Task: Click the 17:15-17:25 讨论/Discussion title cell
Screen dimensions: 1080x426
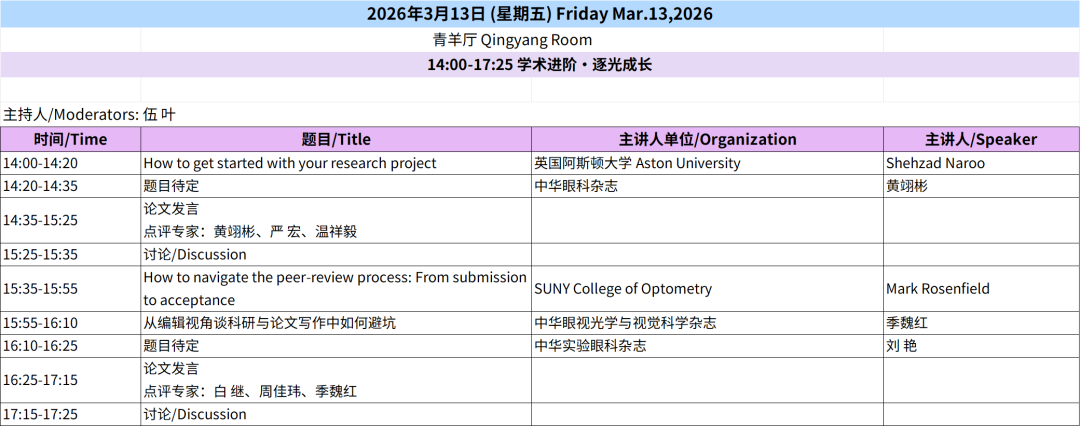Action: [195, 414]
